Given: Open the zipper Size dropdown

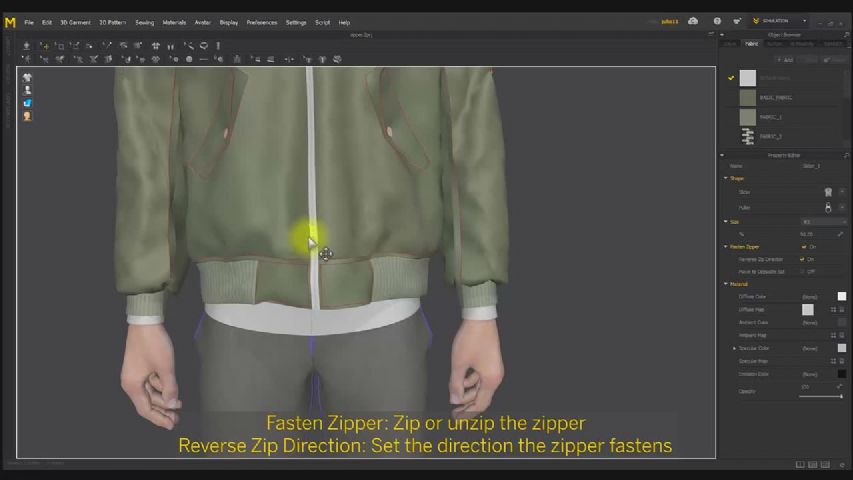Looking at the screenshot, I should point(824,221).
